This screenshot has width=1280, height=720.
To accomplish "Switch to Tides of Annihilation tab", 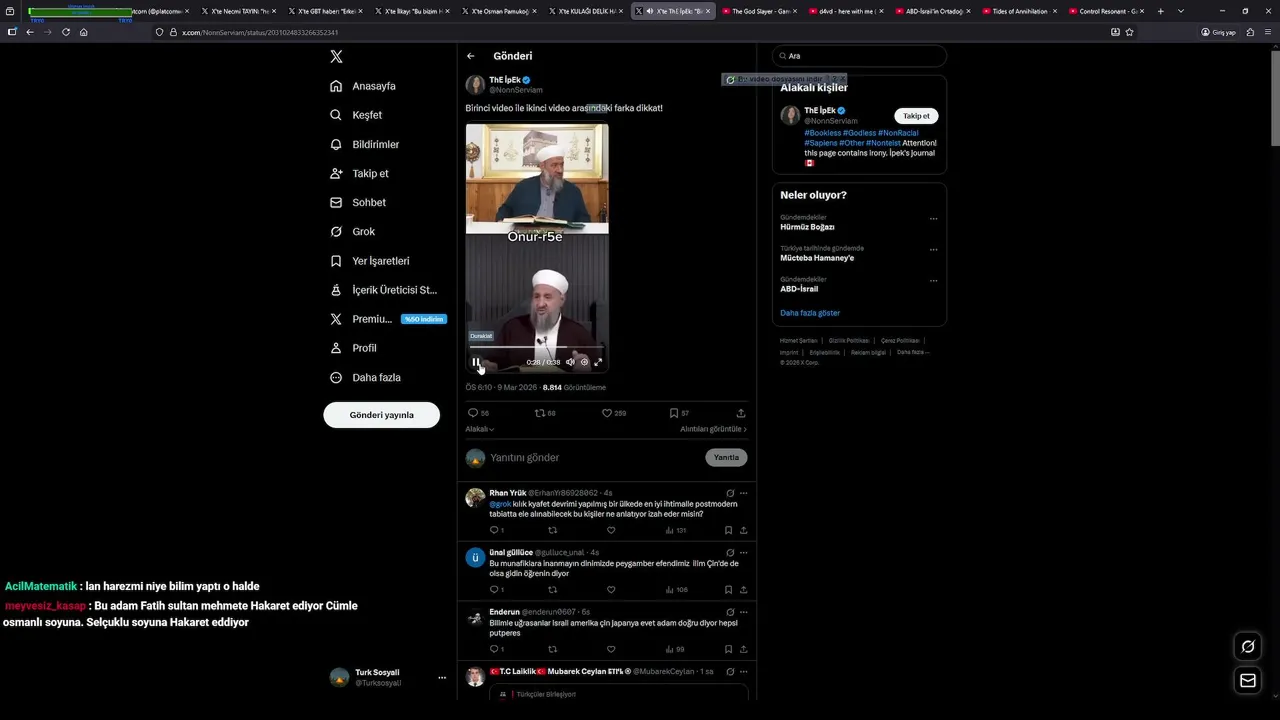I will 1019,11.
